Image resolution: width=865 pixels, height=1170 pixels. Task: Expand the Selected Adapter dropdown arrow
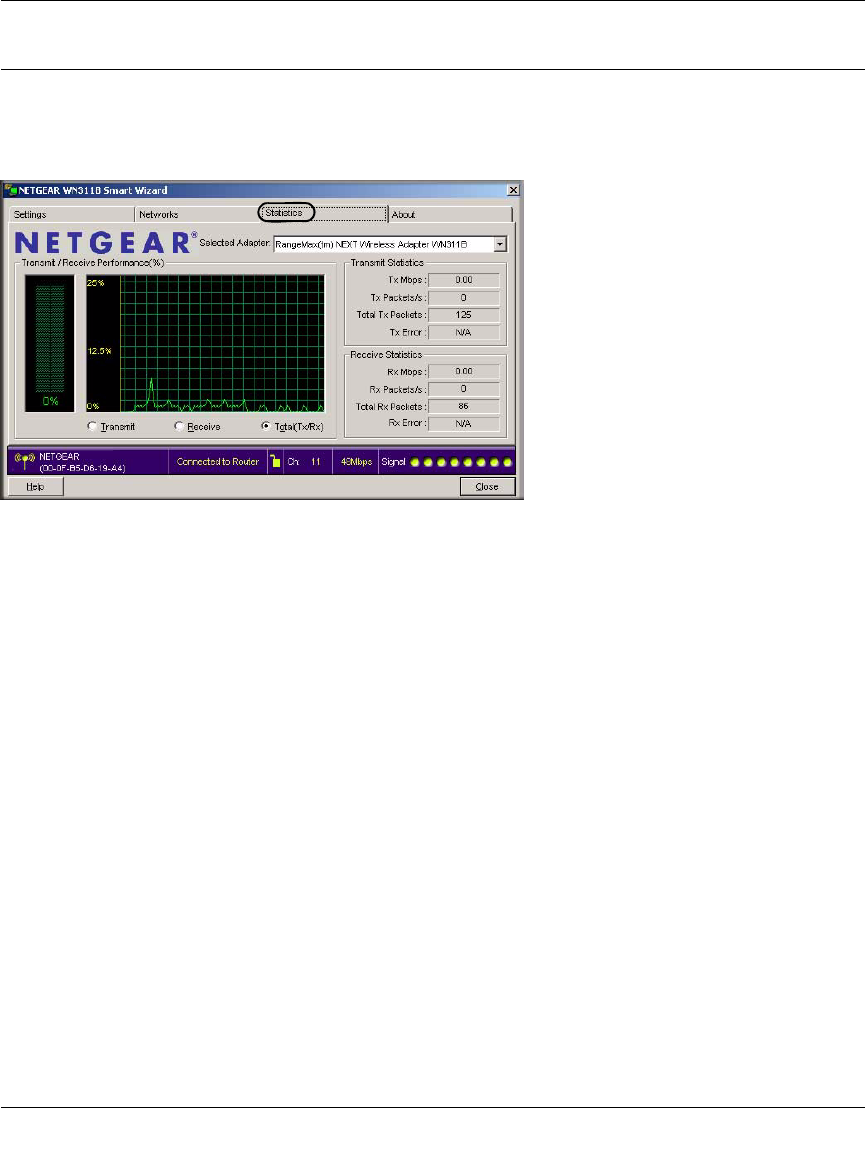click(x=500, y=244)
